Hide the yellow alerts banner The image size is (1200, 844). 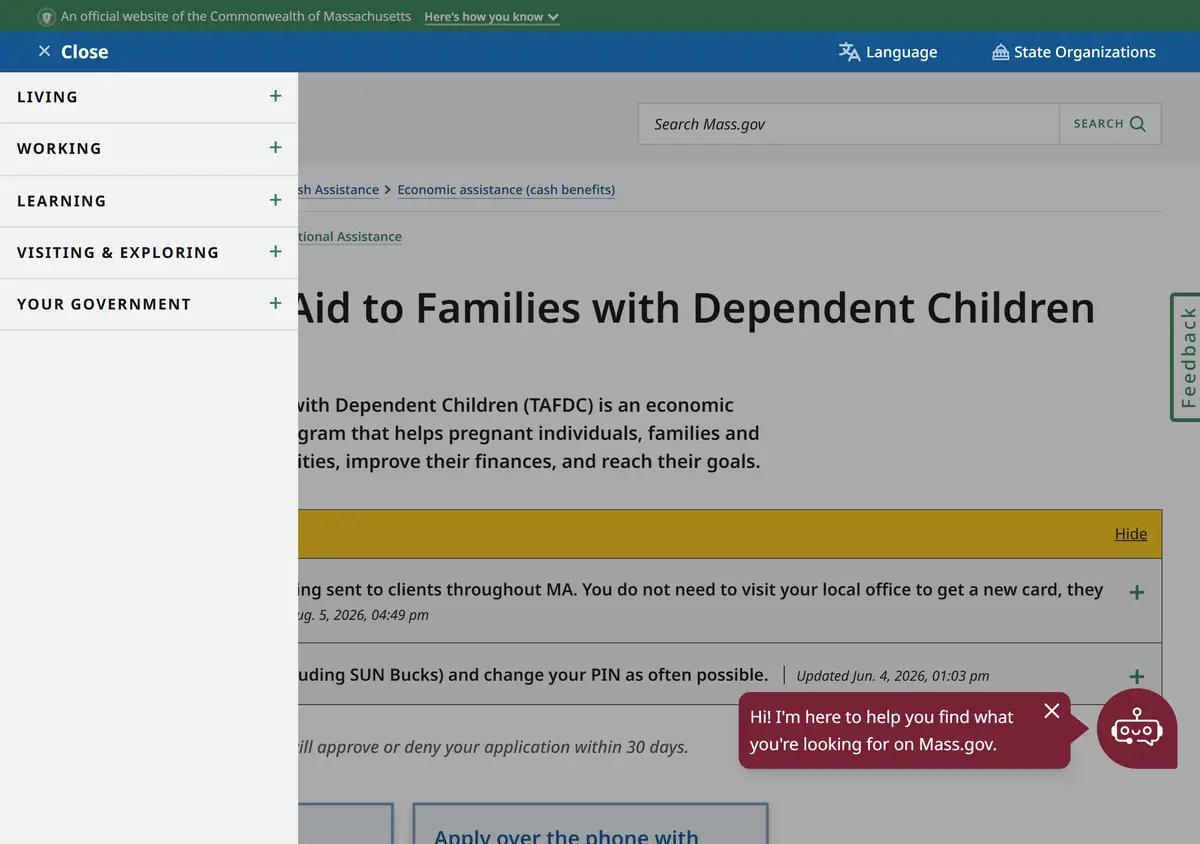pyautogui.click(x=1131, y=534)
